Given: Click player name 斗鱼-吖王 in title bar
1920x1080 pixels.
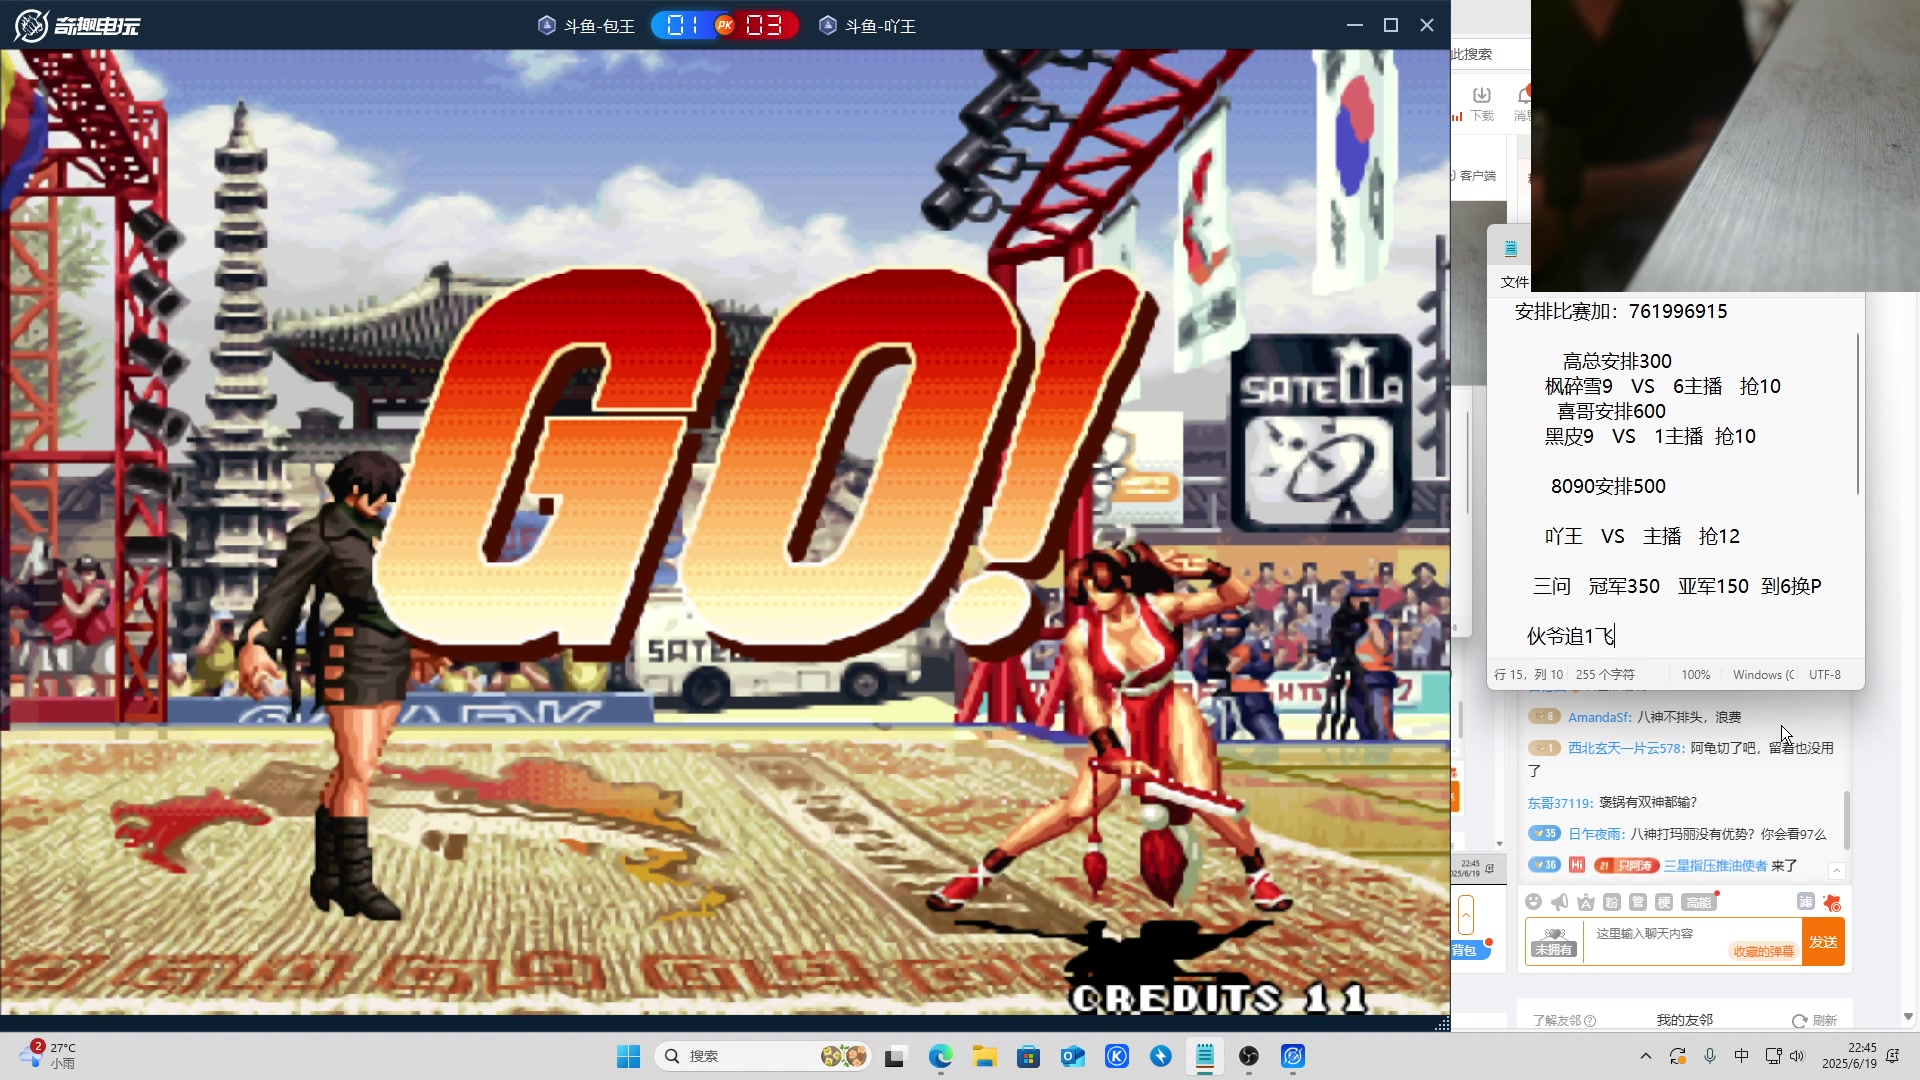Looking at the screenshot, I should (x=880, y=26).
